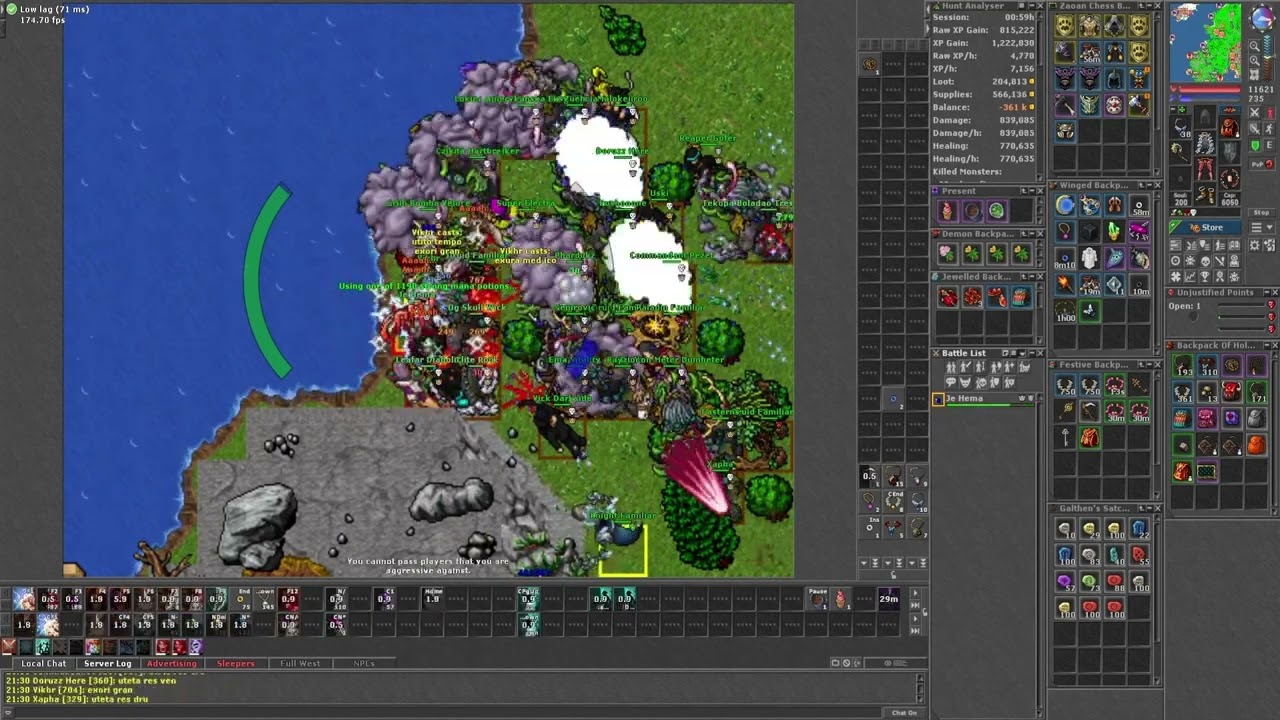Select the key in Festive Backpack

1065,437
